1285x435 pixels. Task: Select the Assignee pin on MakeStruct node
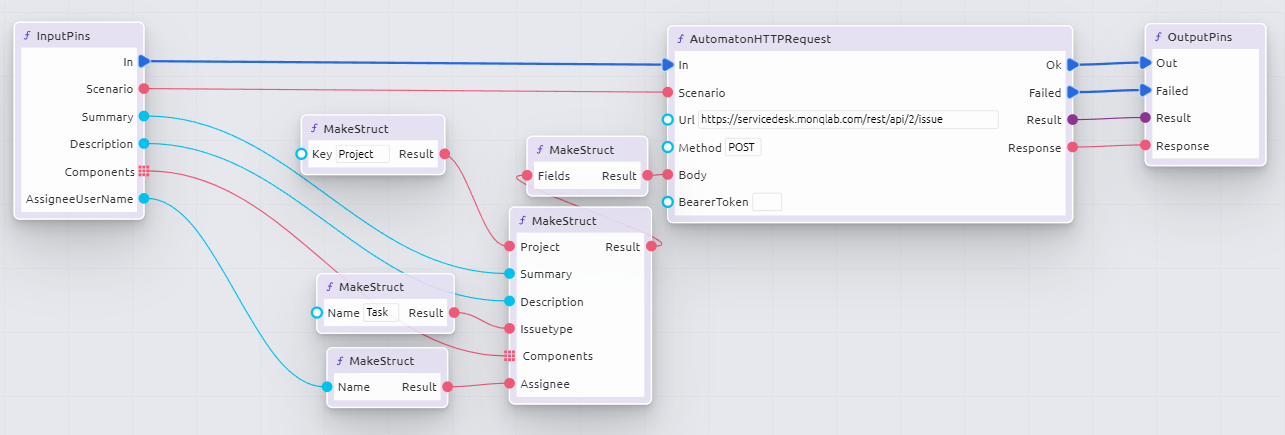(510, 383)
